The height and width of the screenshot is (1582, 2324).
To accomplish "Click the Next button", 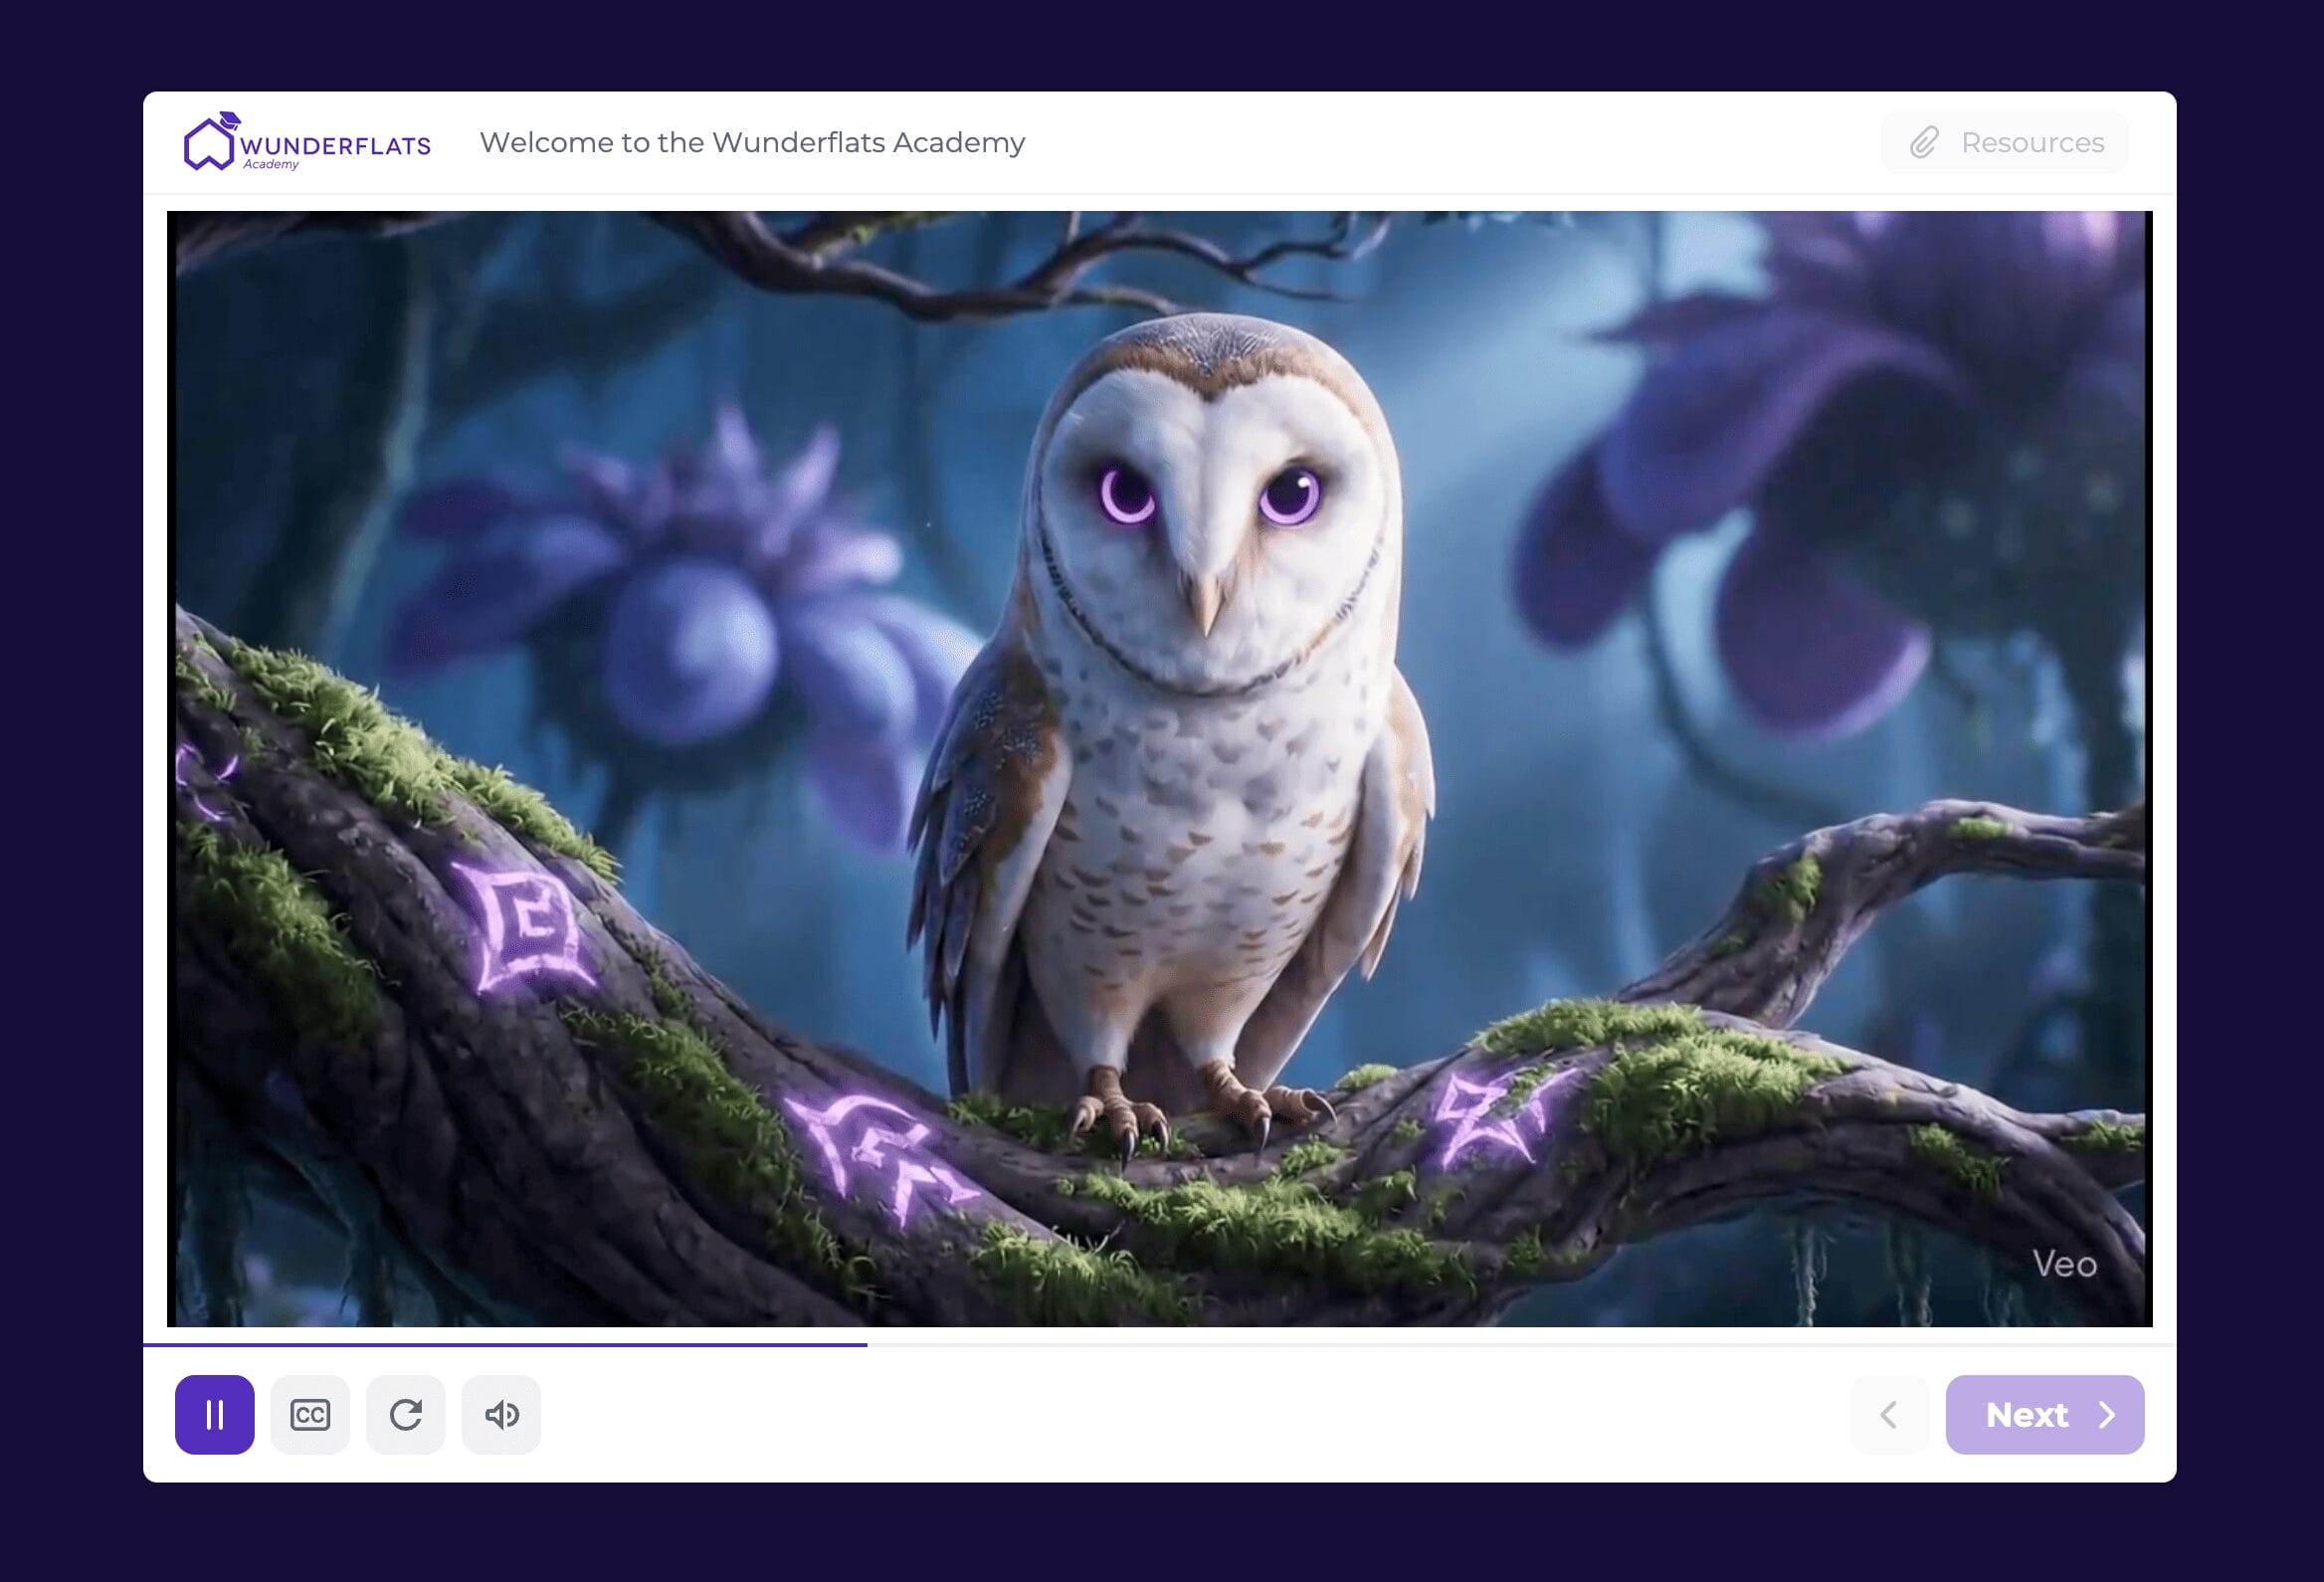I will coord(2044,1414).
